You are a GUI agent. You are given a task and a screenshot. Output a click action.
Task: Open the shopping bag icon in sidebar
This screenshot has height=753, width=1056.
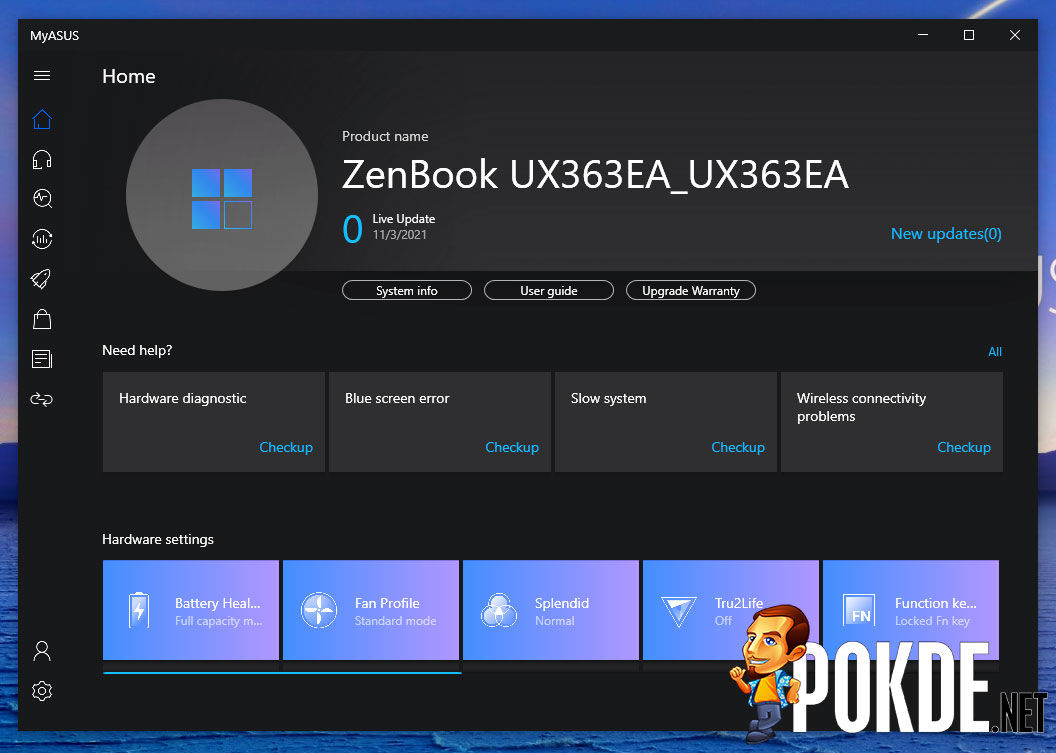click(42, 319)
